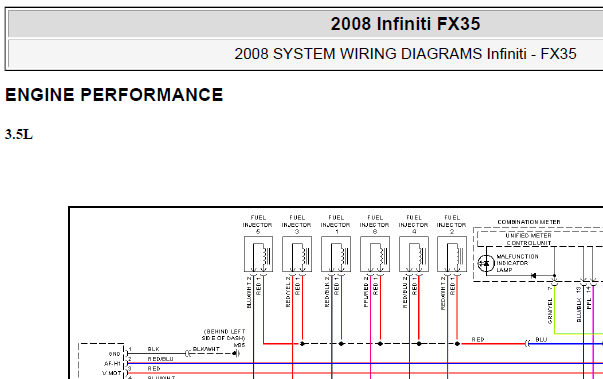Click the 'RED/BLU' wire label at pin 2
The image size is (603, 379).
point(160,359)
